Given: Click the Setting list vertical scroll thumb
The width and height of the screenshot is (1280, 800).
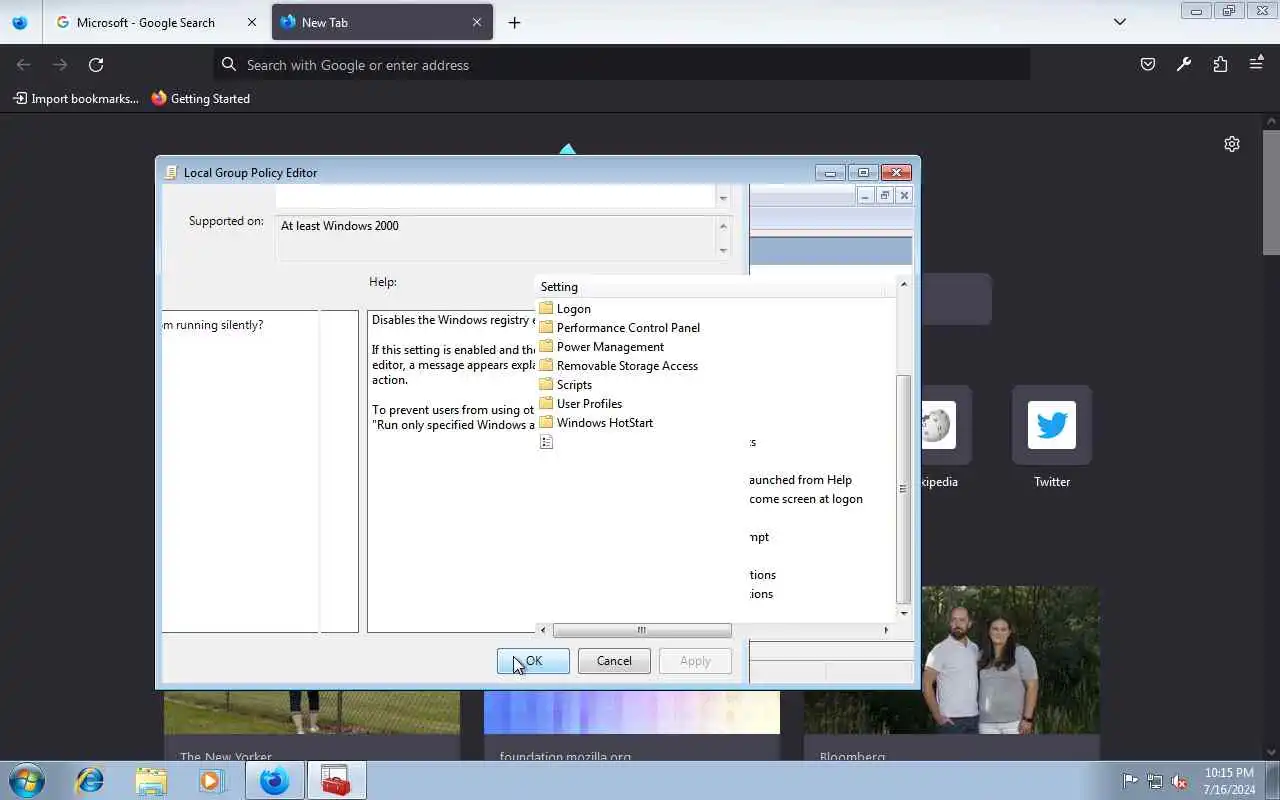Looking at the screenshot, I should 904,489.
